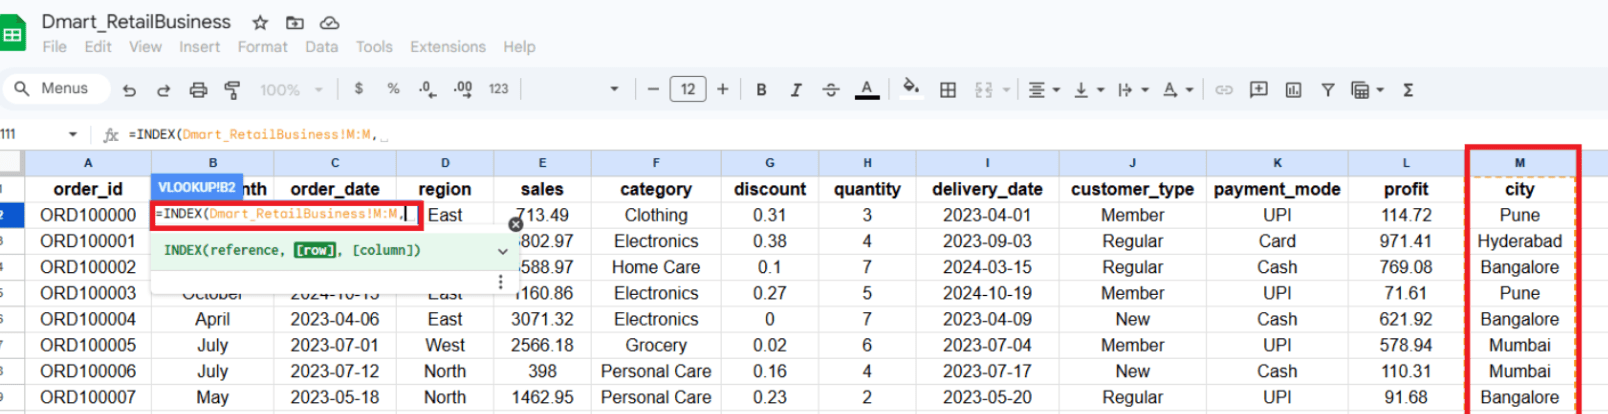Click the font size 12 field
1608x414 pixels.
(688, 90)
